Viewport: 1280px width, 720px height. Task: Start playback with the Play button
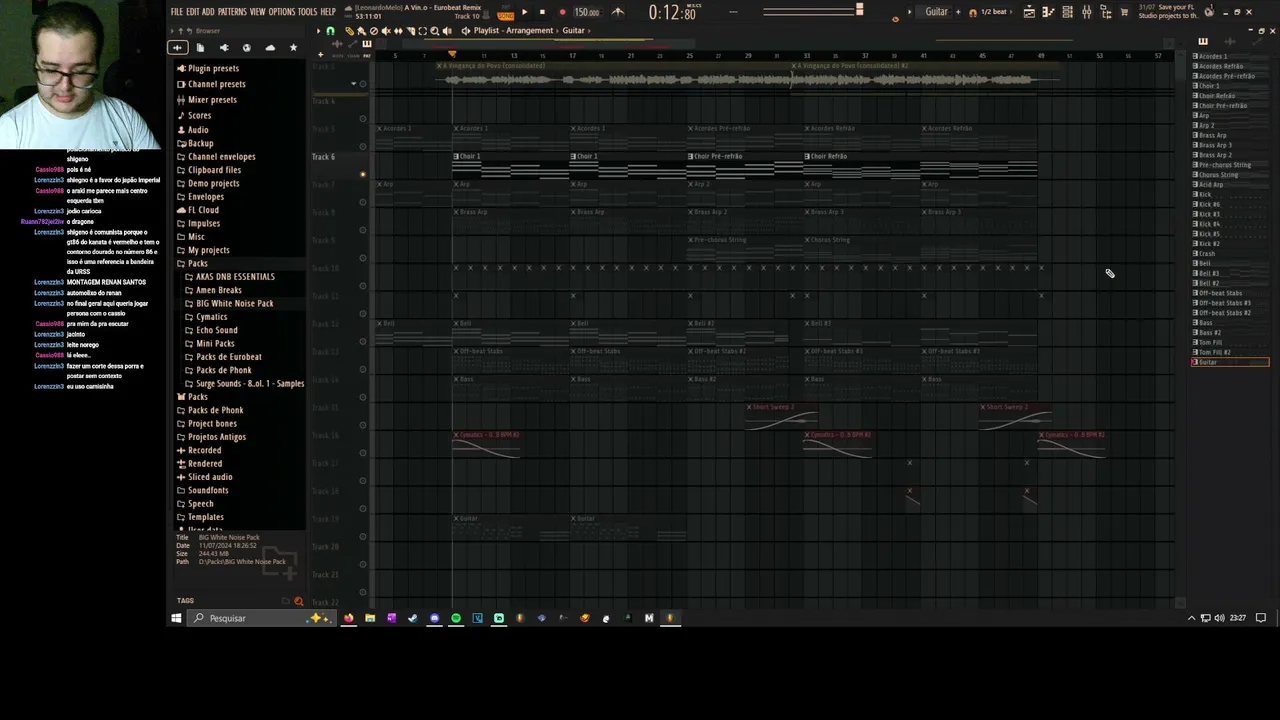point(524,12)
